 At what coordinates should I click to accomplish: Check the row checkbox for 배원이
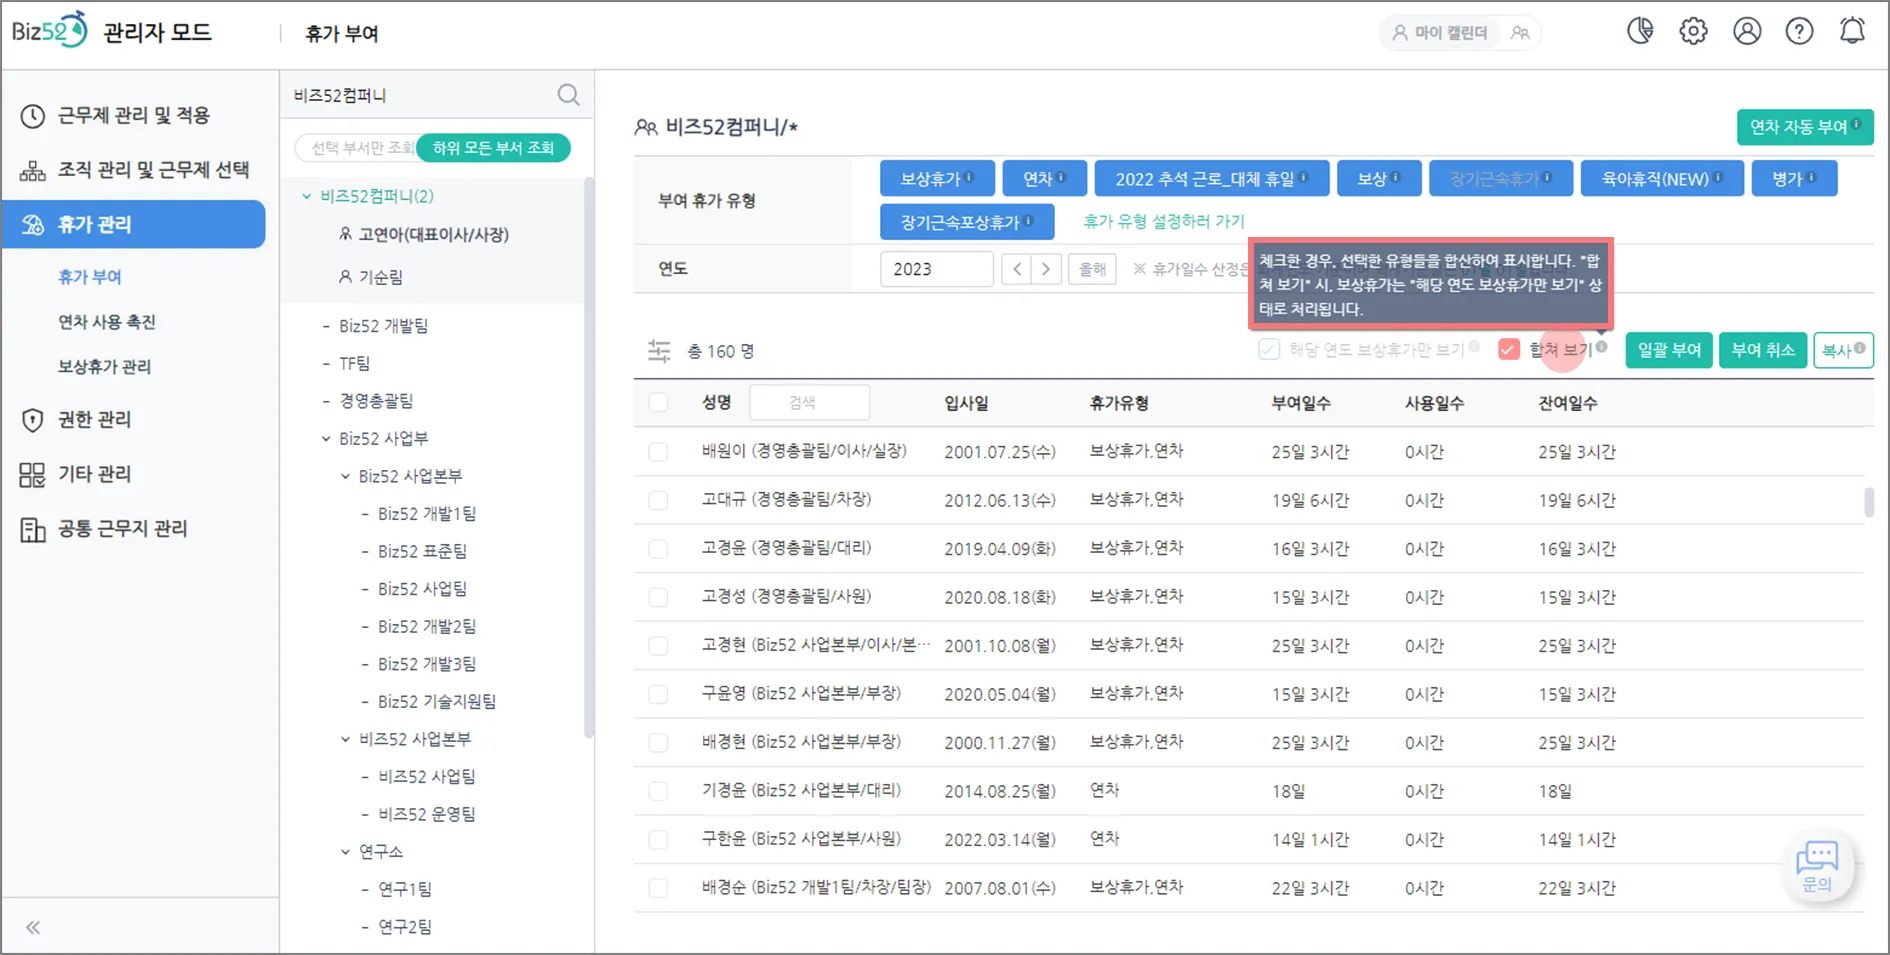[658, 452]
